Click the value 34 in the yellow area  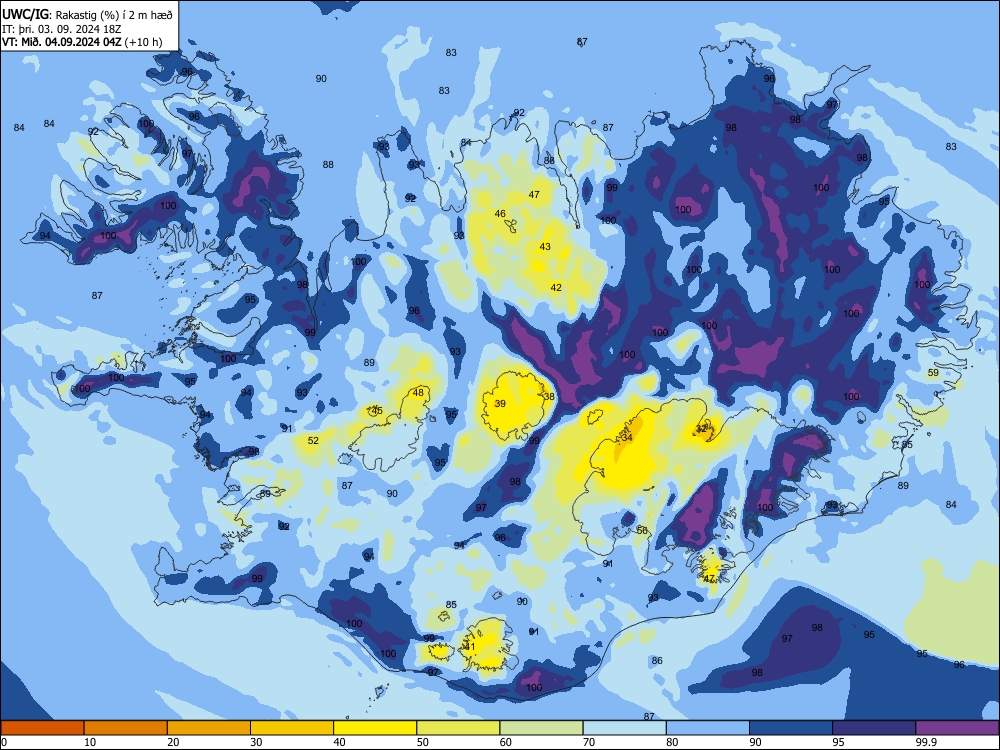tap(627, 438)
